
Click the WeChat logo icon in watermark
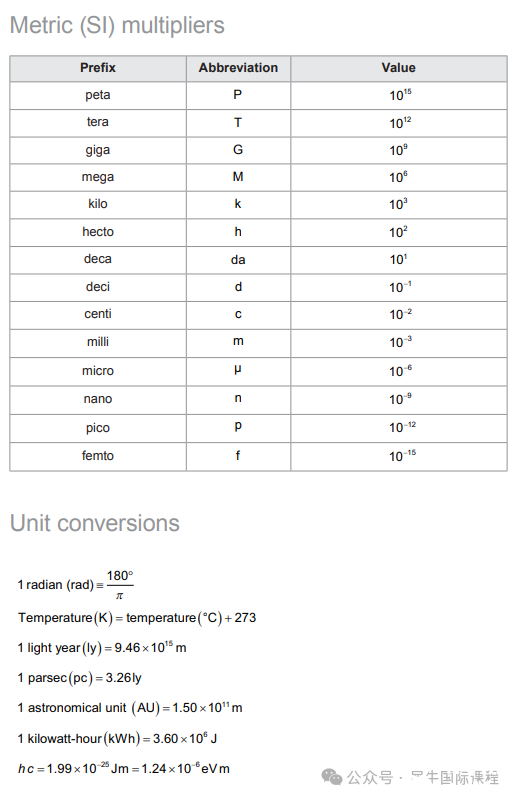tap(332, 777)
